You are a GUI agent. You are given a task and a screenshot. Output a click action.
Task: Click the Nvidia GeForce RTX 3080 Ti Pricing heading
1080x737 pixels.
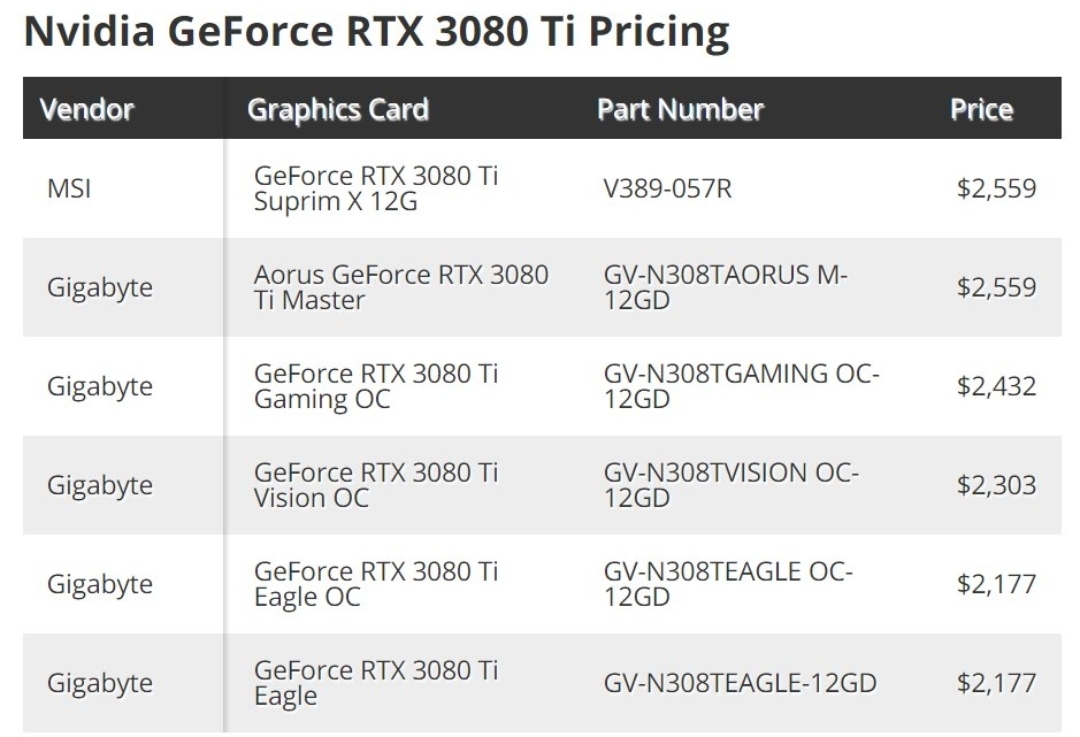point(376,32)
